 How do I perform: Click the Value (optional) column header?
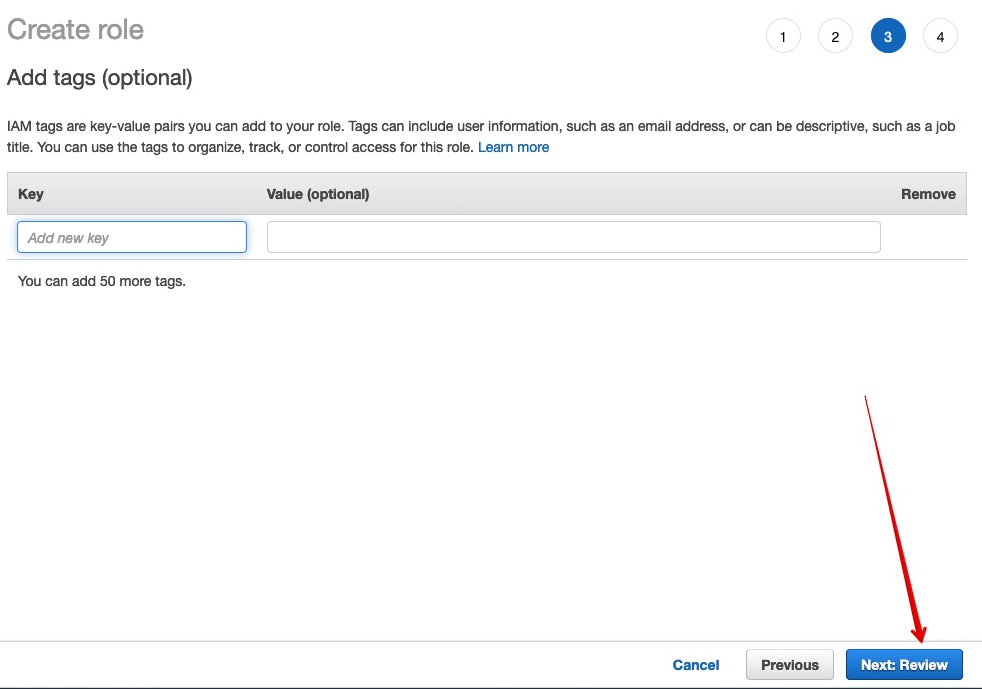[x=318, y=194]
